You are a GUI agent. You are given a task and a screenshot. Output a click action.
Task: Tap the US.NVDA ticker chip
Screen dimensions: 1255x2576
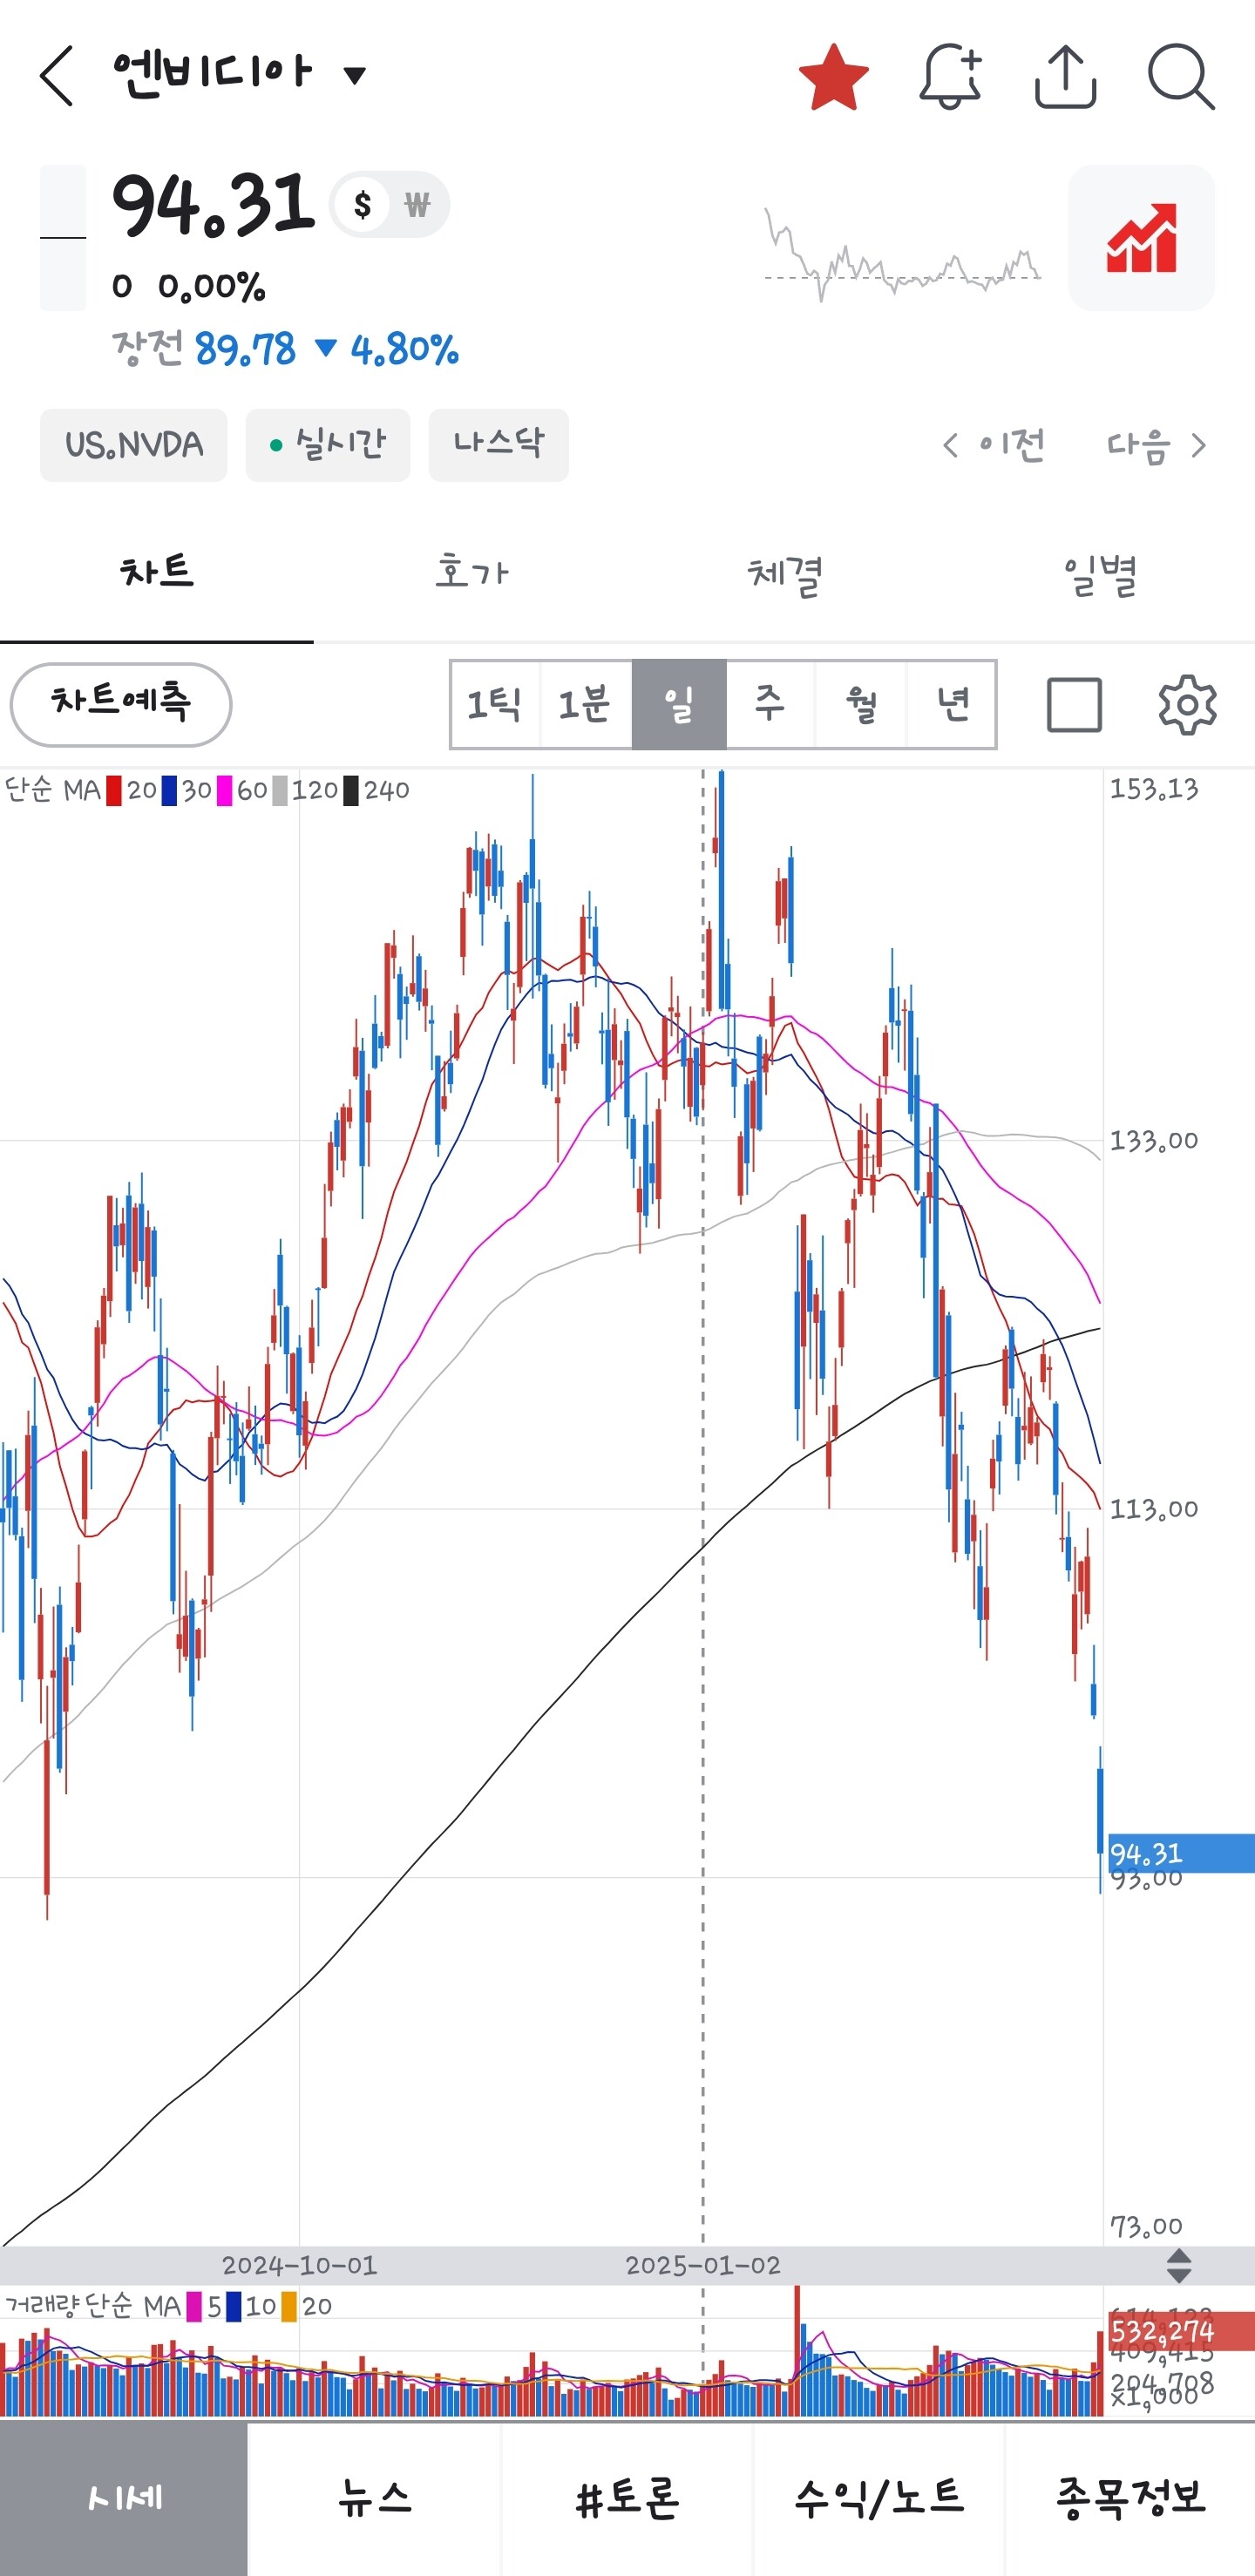pos(134,445)
